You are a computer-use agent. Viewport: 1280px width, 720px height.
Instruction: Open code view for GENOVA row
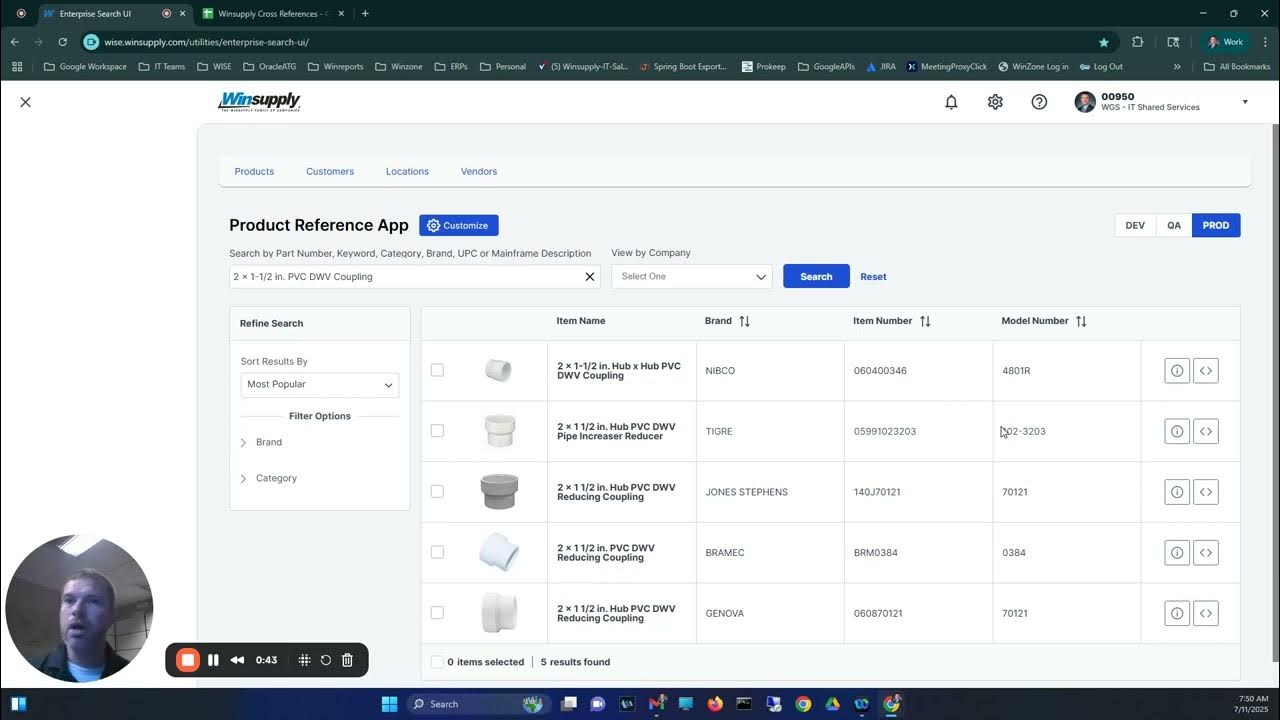coord(1206,613)
